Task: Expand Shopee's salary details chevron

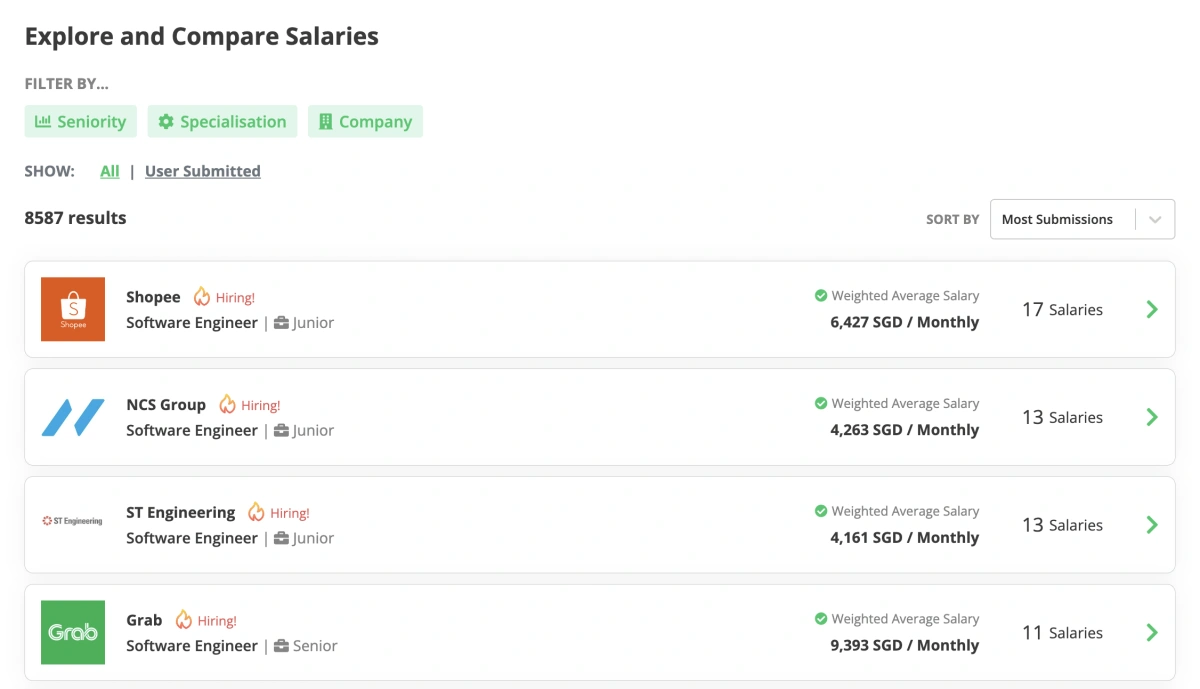Action: coord(1151,309)
